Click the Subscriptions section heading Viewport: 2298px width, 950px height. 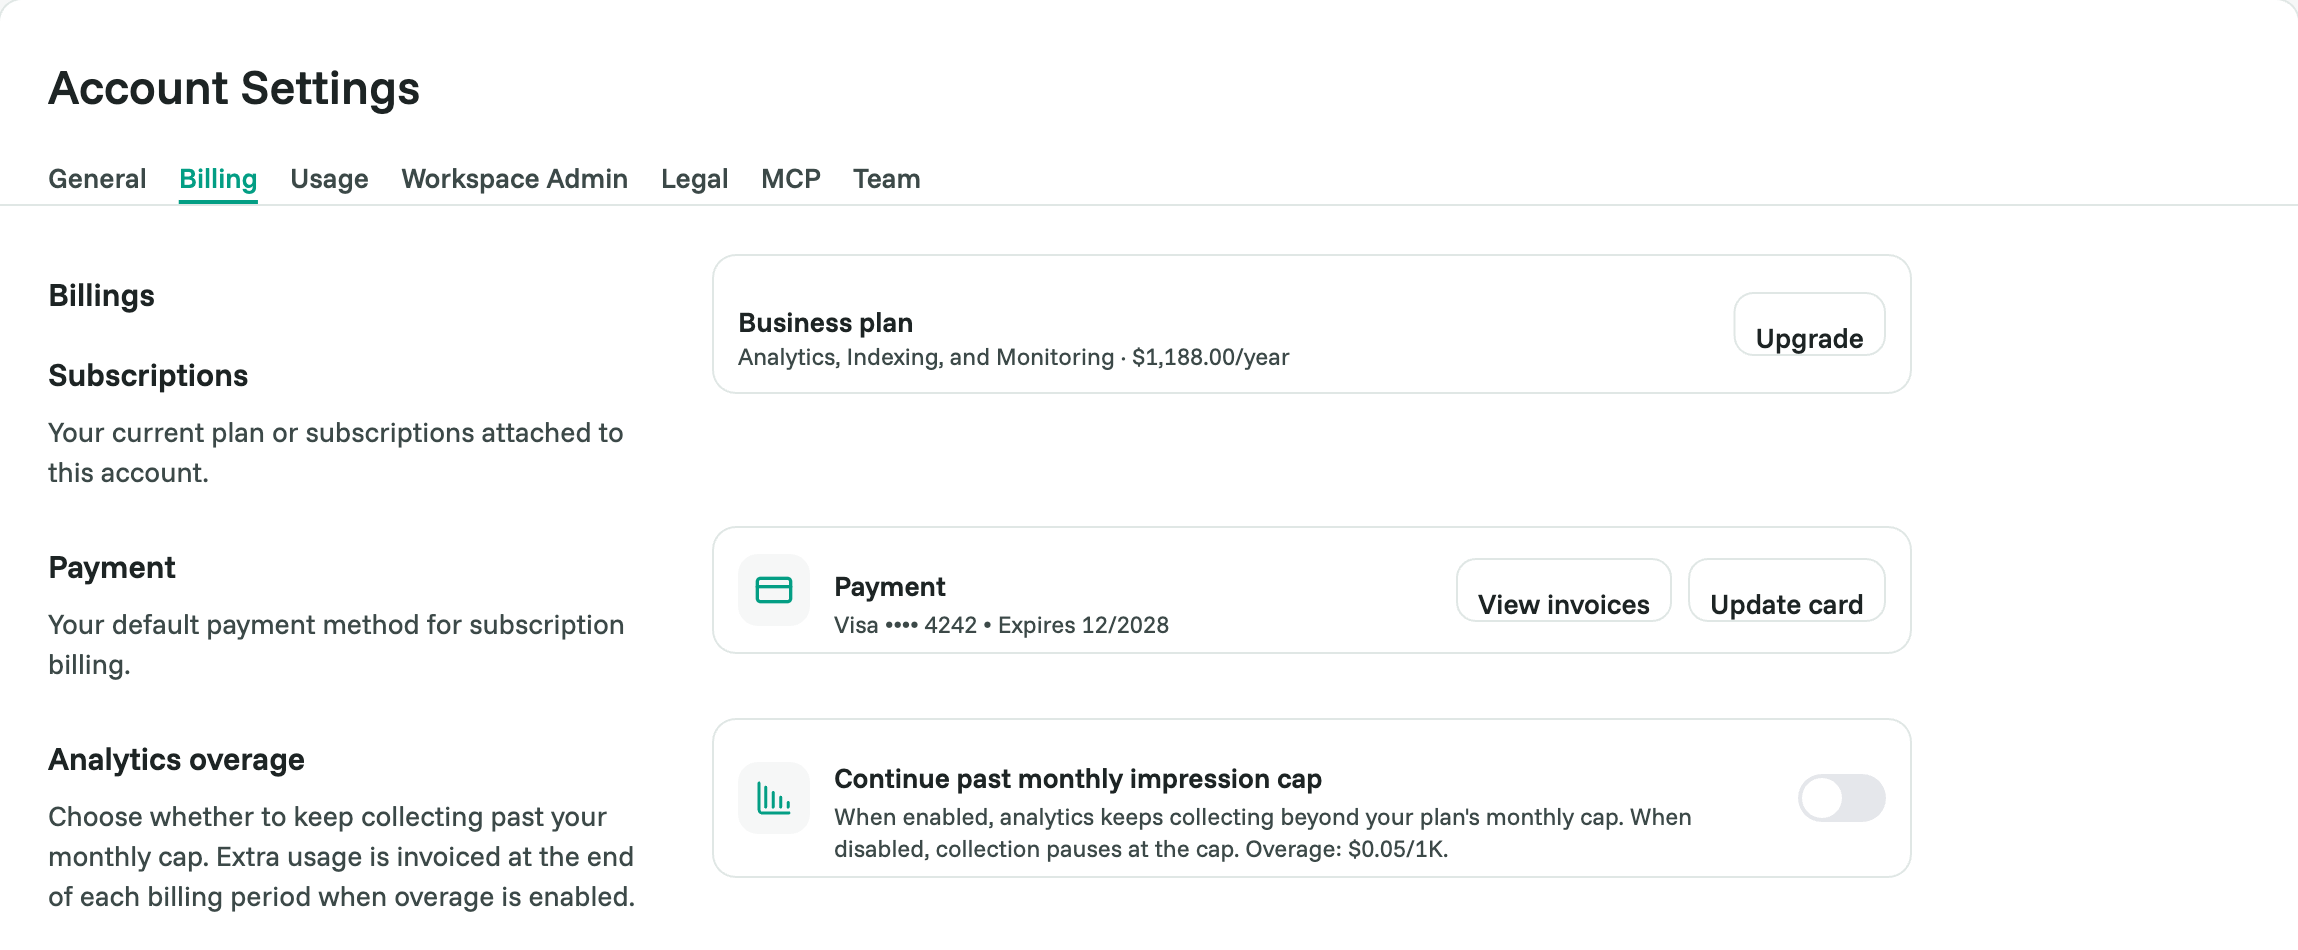coord(148,376)
